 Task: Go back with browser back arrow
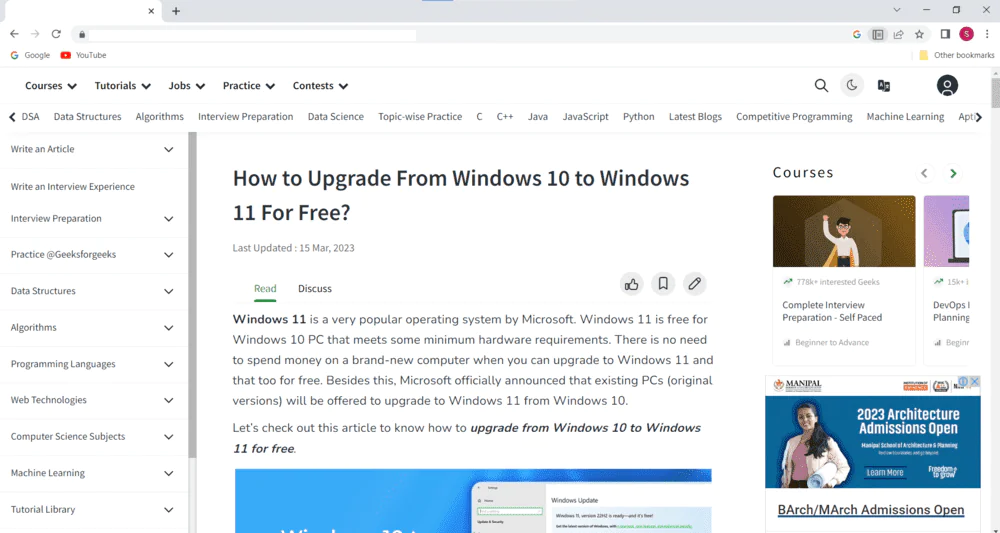[x=14, y=34]
